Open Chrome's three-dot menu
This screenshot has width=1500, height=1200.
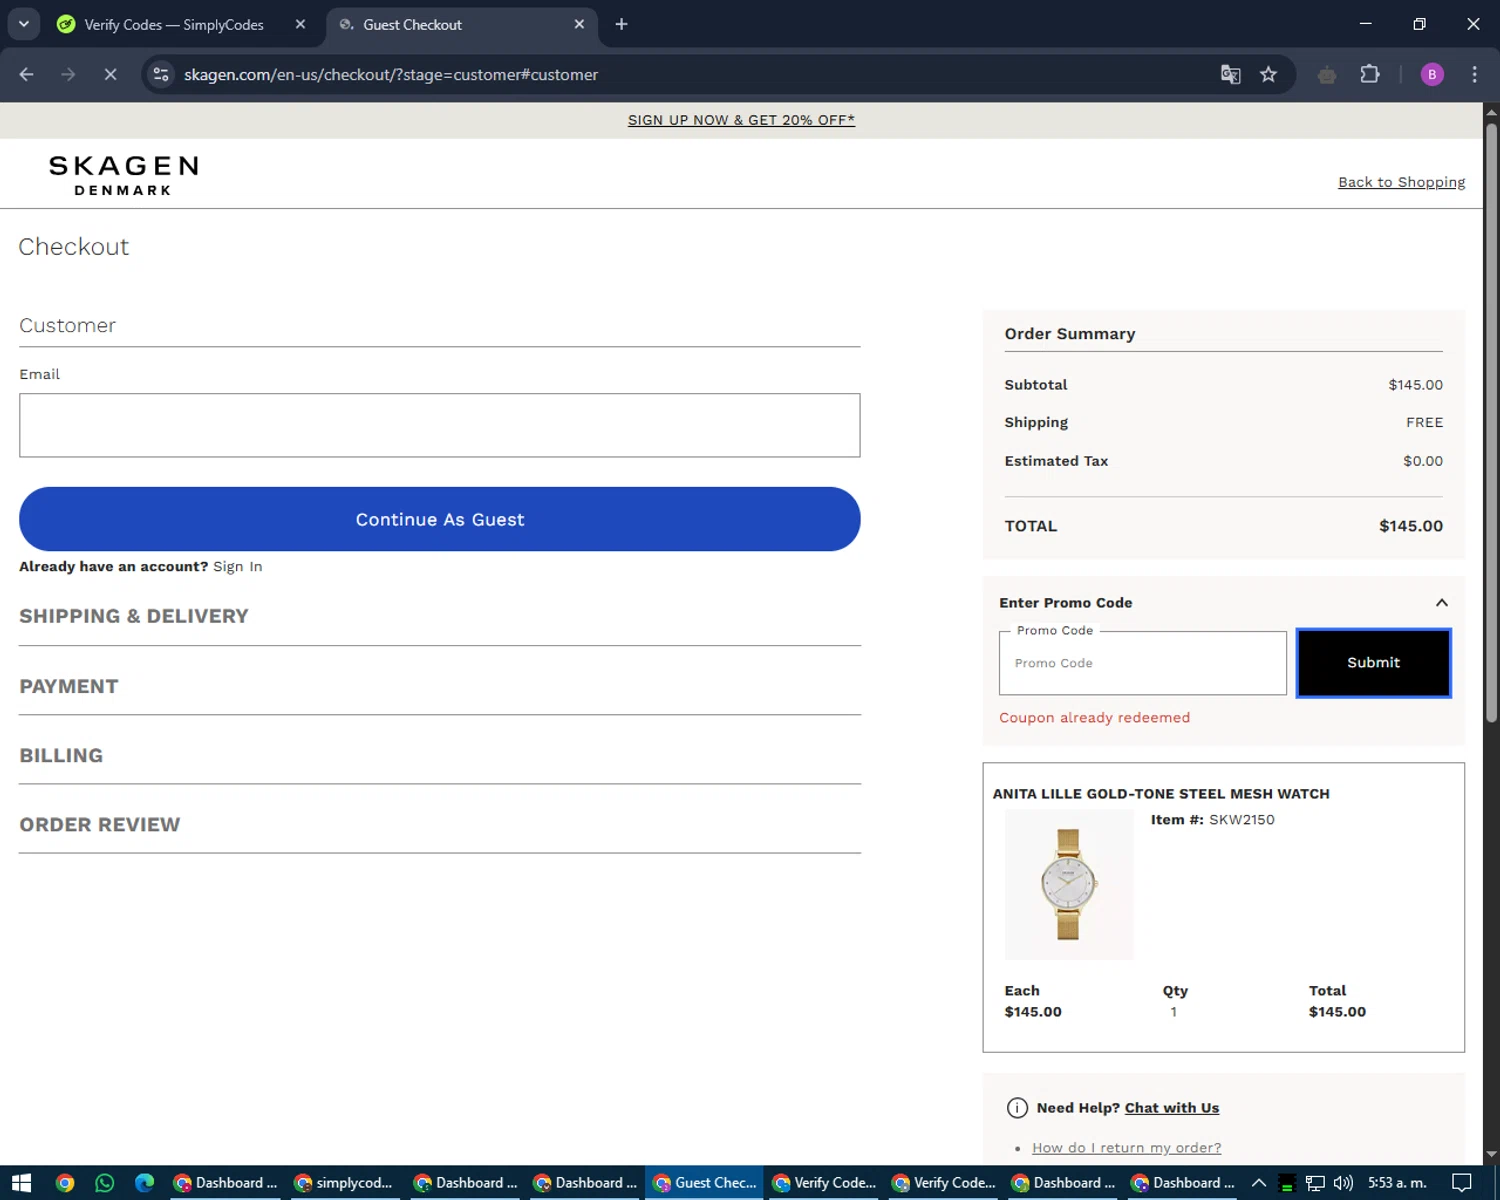coord(1474,75)
